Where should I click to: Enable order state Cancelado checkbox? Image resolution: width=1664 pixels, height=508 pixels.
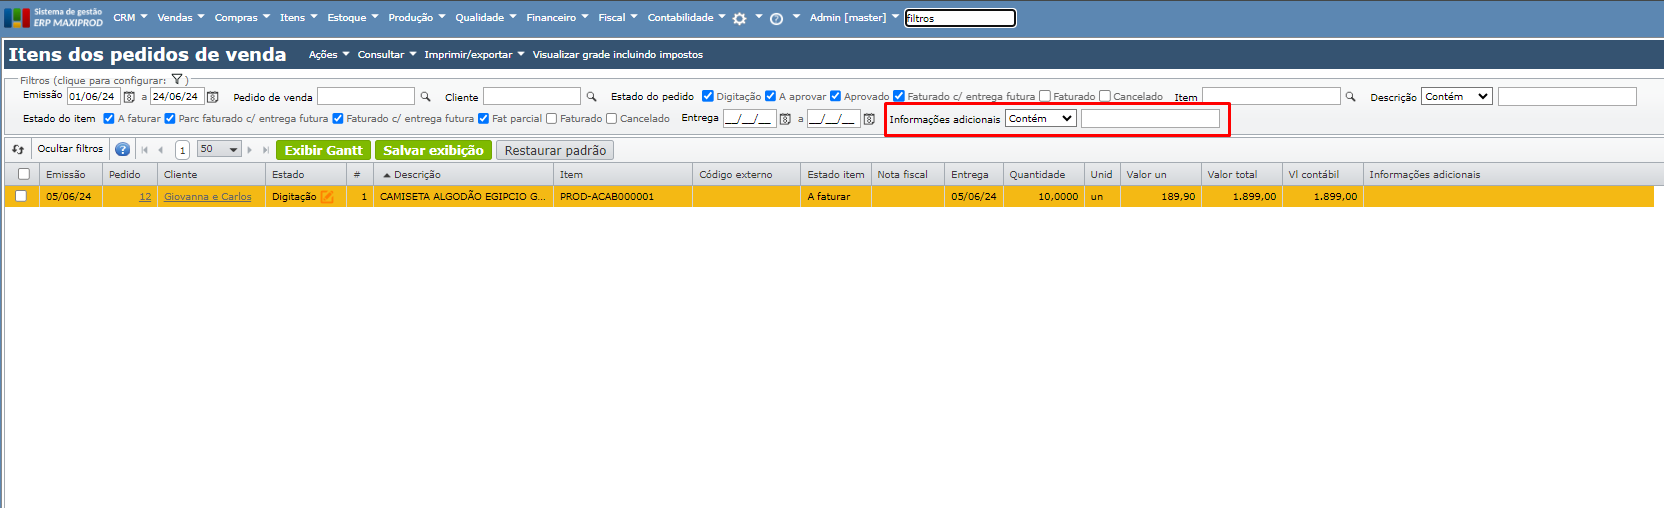[1105, 96]
